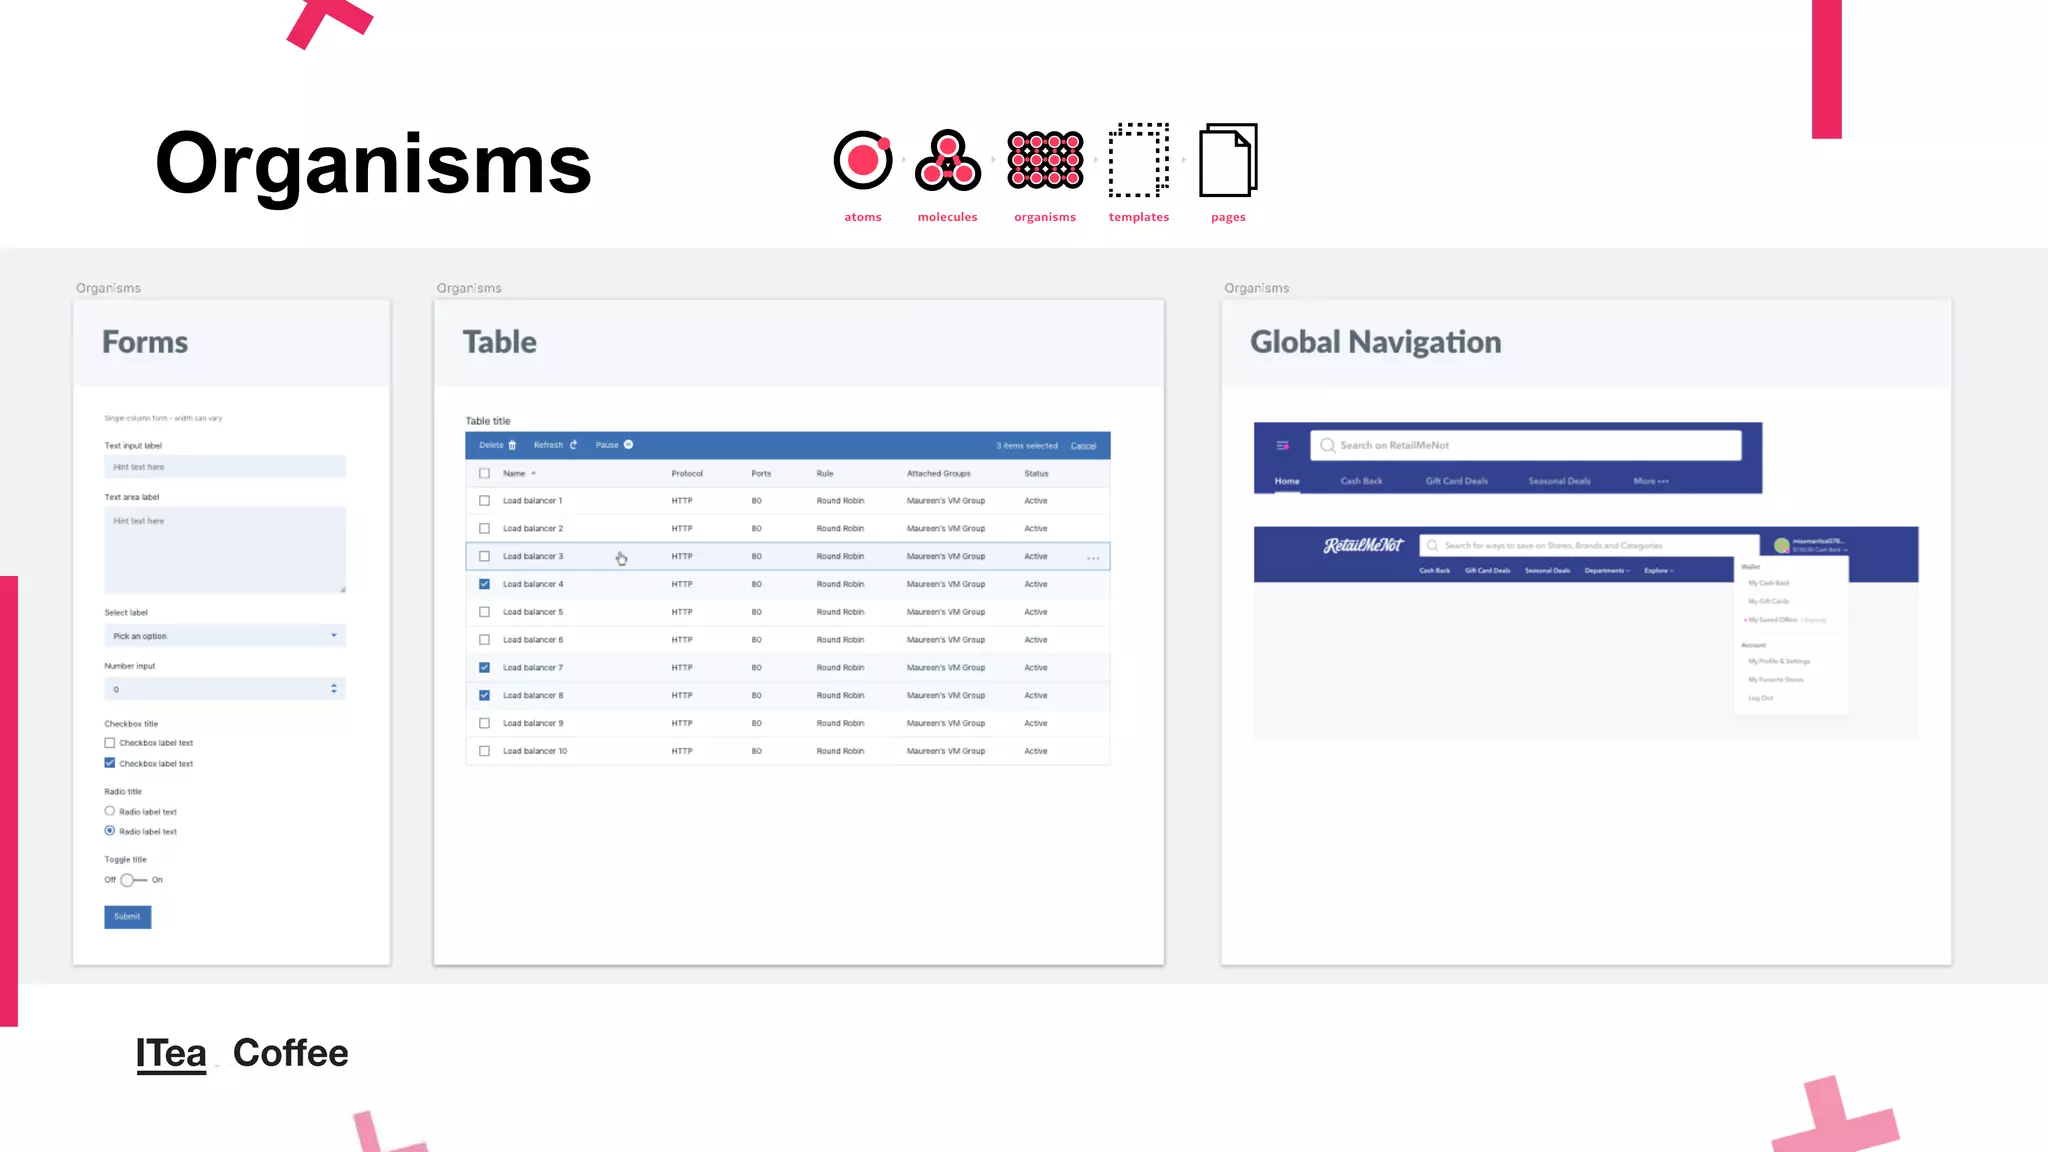Select the second Radio label text option
The width and height of the screenshot is (2048, 1152).
[x=110, y=831]
